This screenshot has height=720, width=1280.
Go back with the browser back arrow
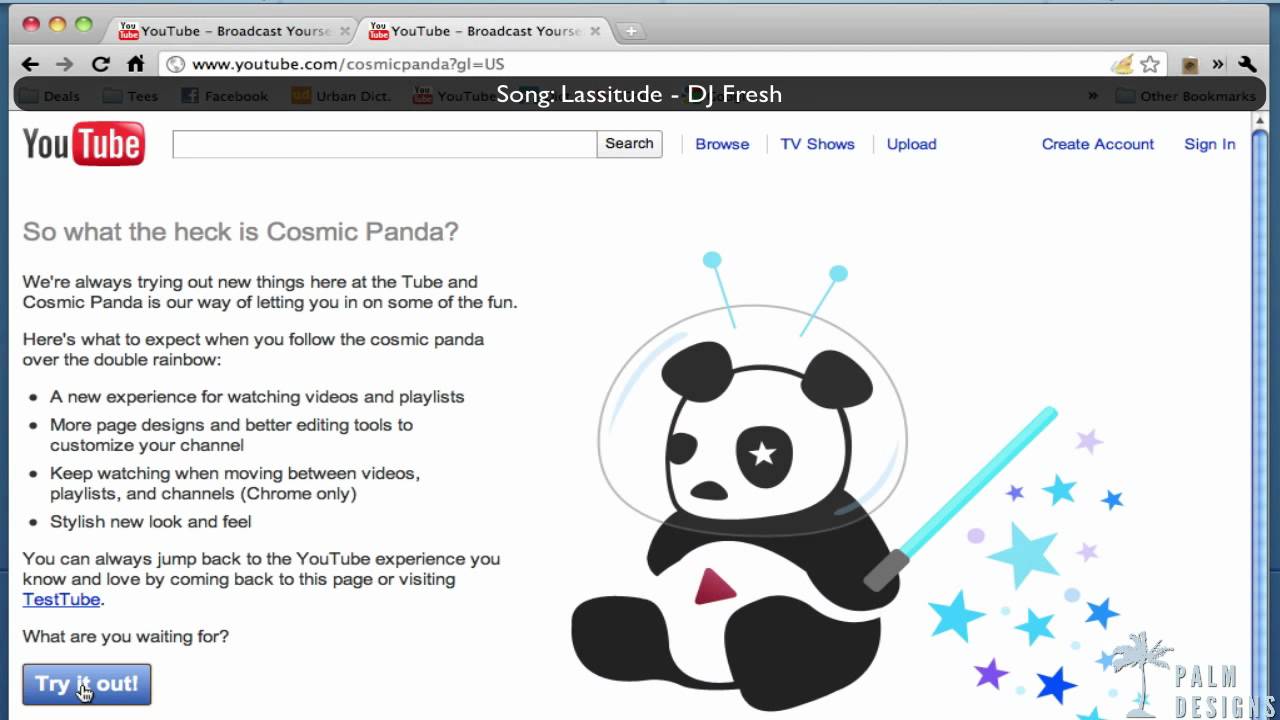[x=30, y=64]
